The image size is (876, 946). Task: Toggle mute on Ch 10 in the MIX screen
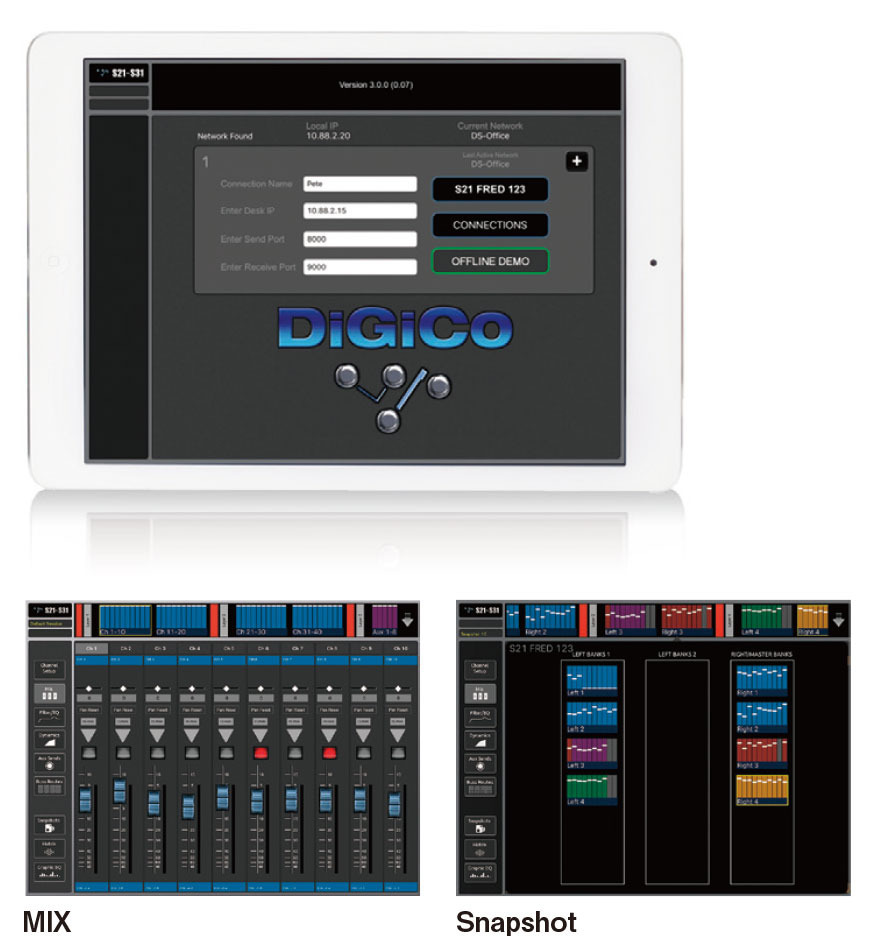click(397, 752)
